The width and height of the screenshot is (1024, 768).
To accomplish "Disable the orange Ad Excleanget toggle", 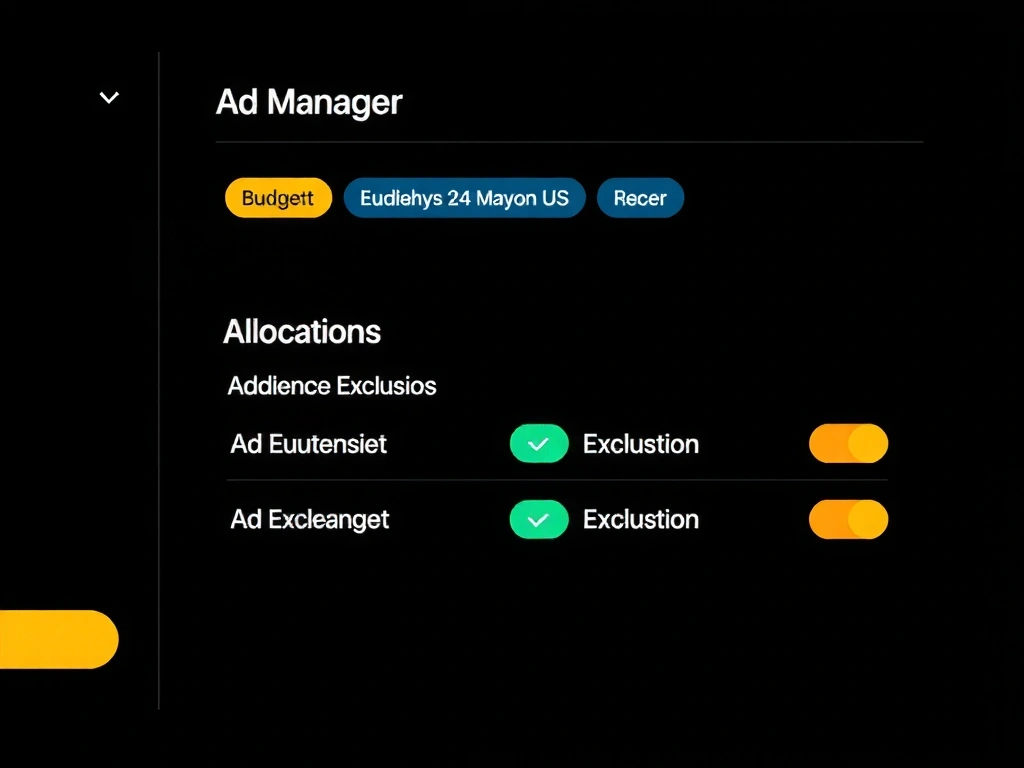I will coord(848,520).
